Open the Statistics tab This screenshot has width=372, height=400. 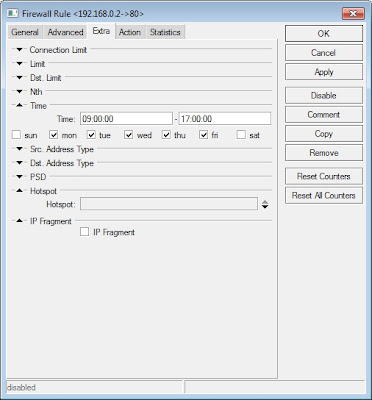click(165, 32)
